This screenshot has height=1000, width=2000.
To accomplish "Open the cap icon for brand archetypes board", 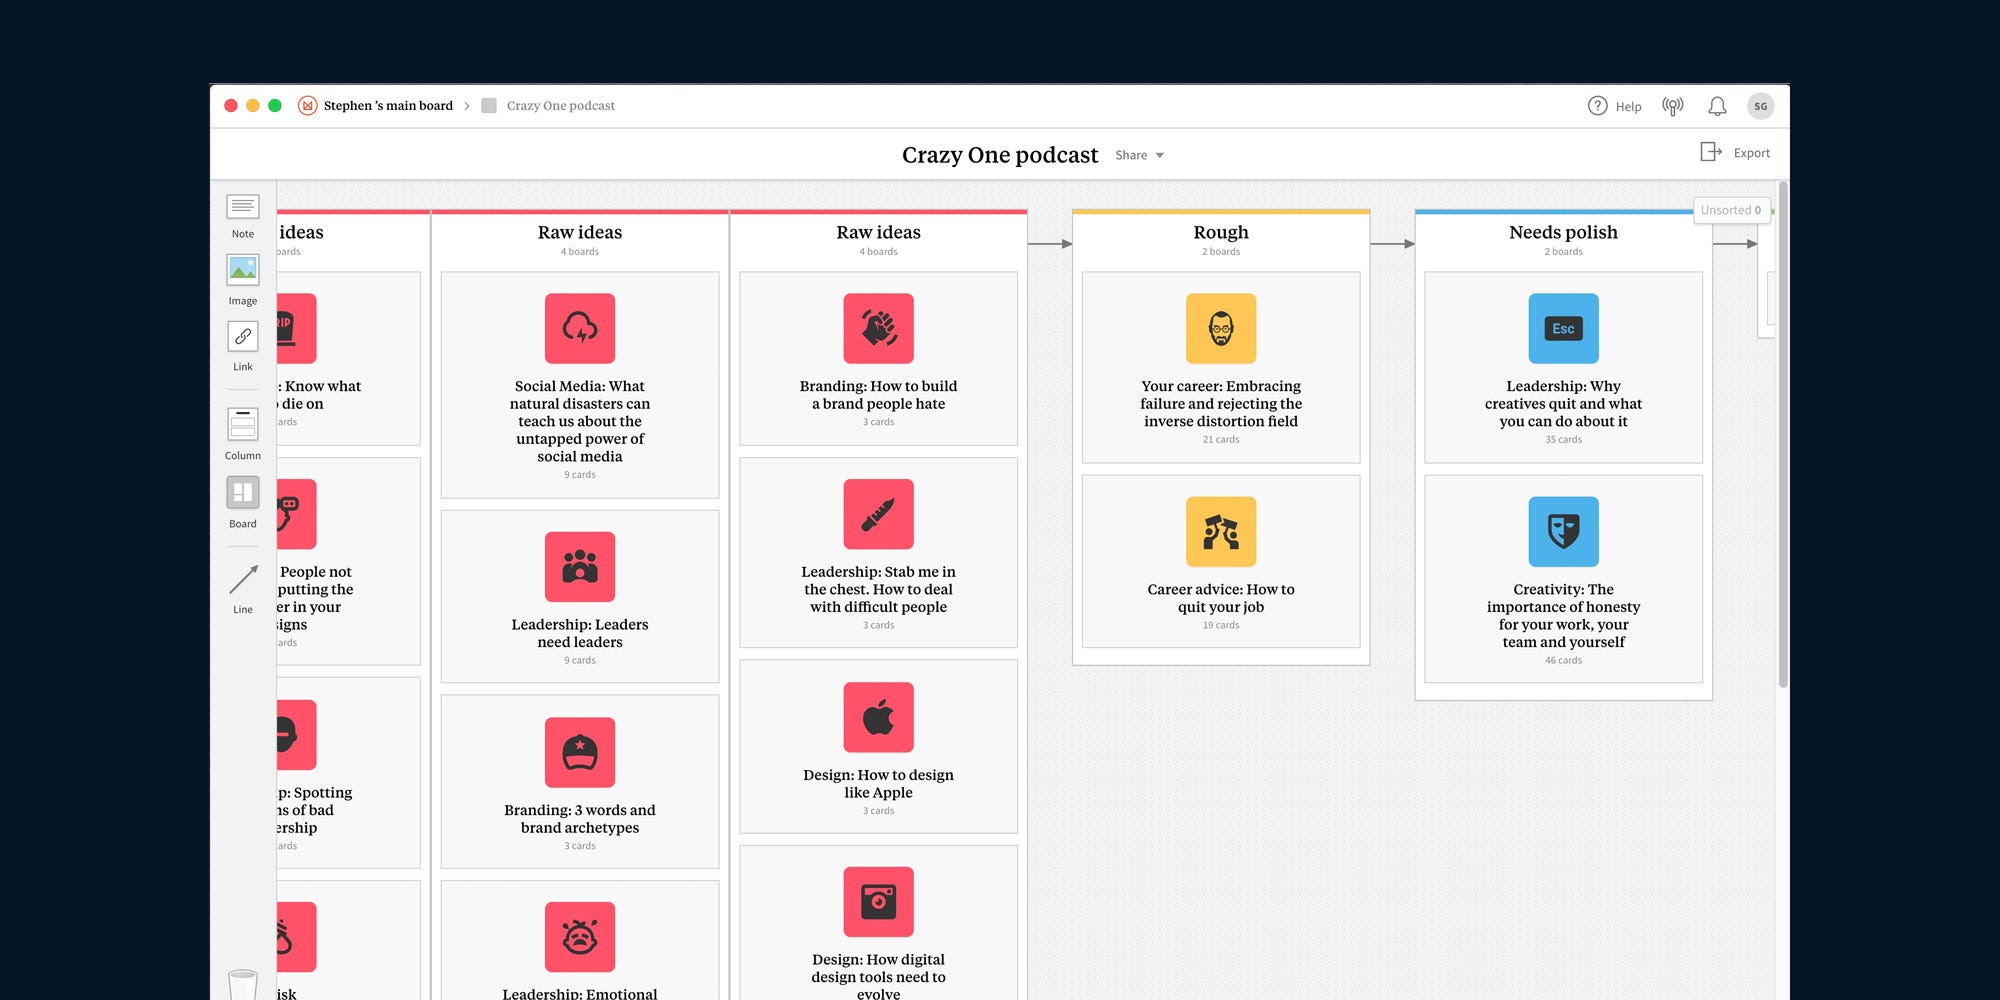I will (580, 752).
